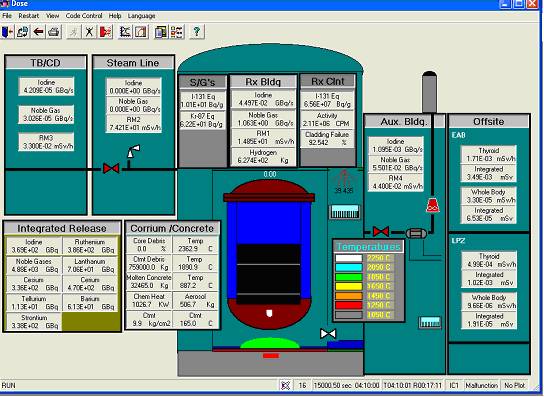The height and width of the screenshot is (397, 544).
Task: Click the red Aux. Bldg. line valve
Action: 381,231
